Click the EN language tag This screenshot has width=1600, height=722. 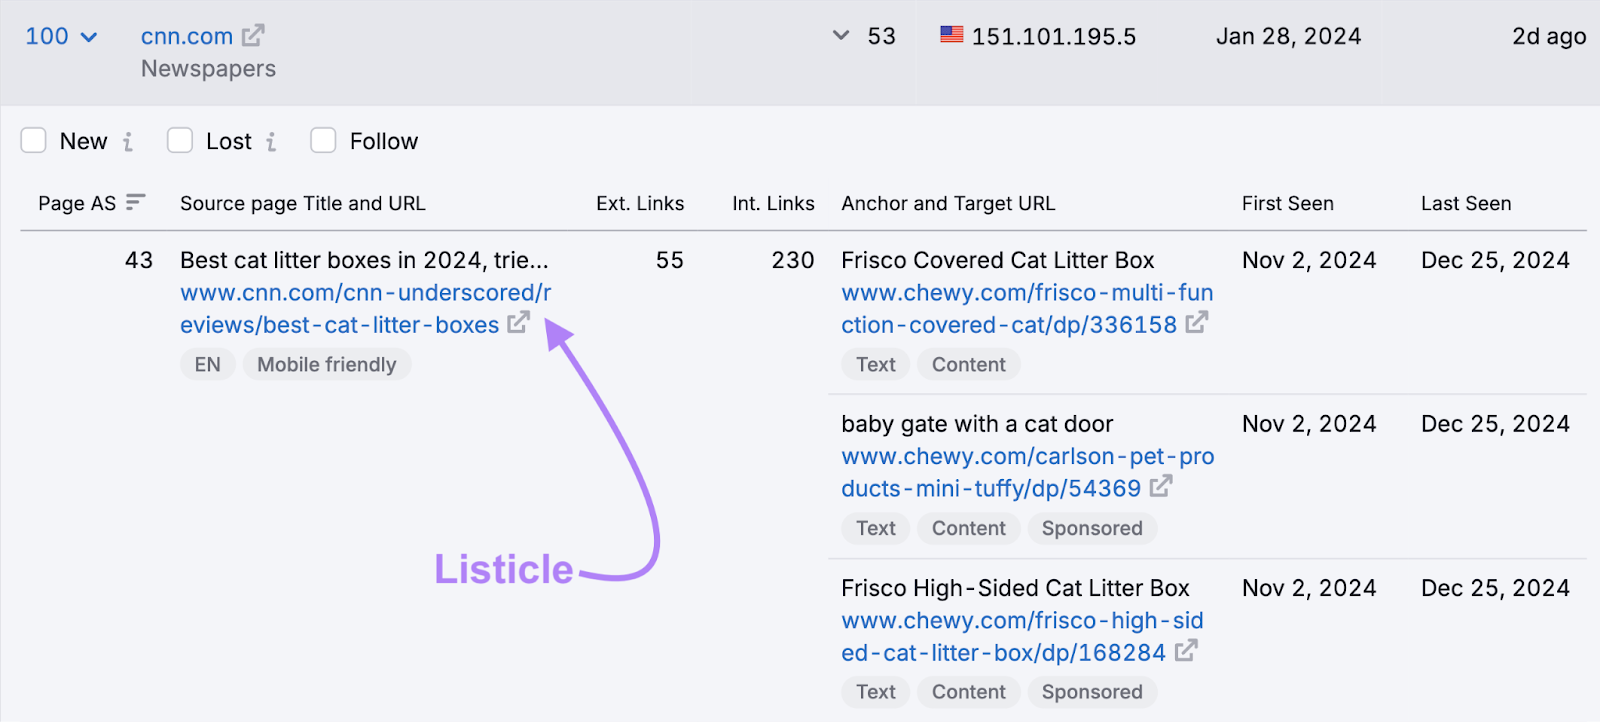coord(206,364)
